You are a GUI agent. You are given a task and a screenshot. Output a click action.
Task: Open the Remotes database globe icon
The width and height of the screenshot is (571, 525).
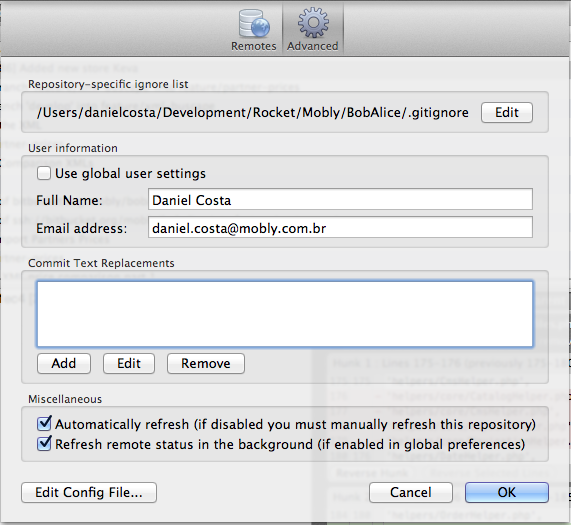[x=254, y=23]
